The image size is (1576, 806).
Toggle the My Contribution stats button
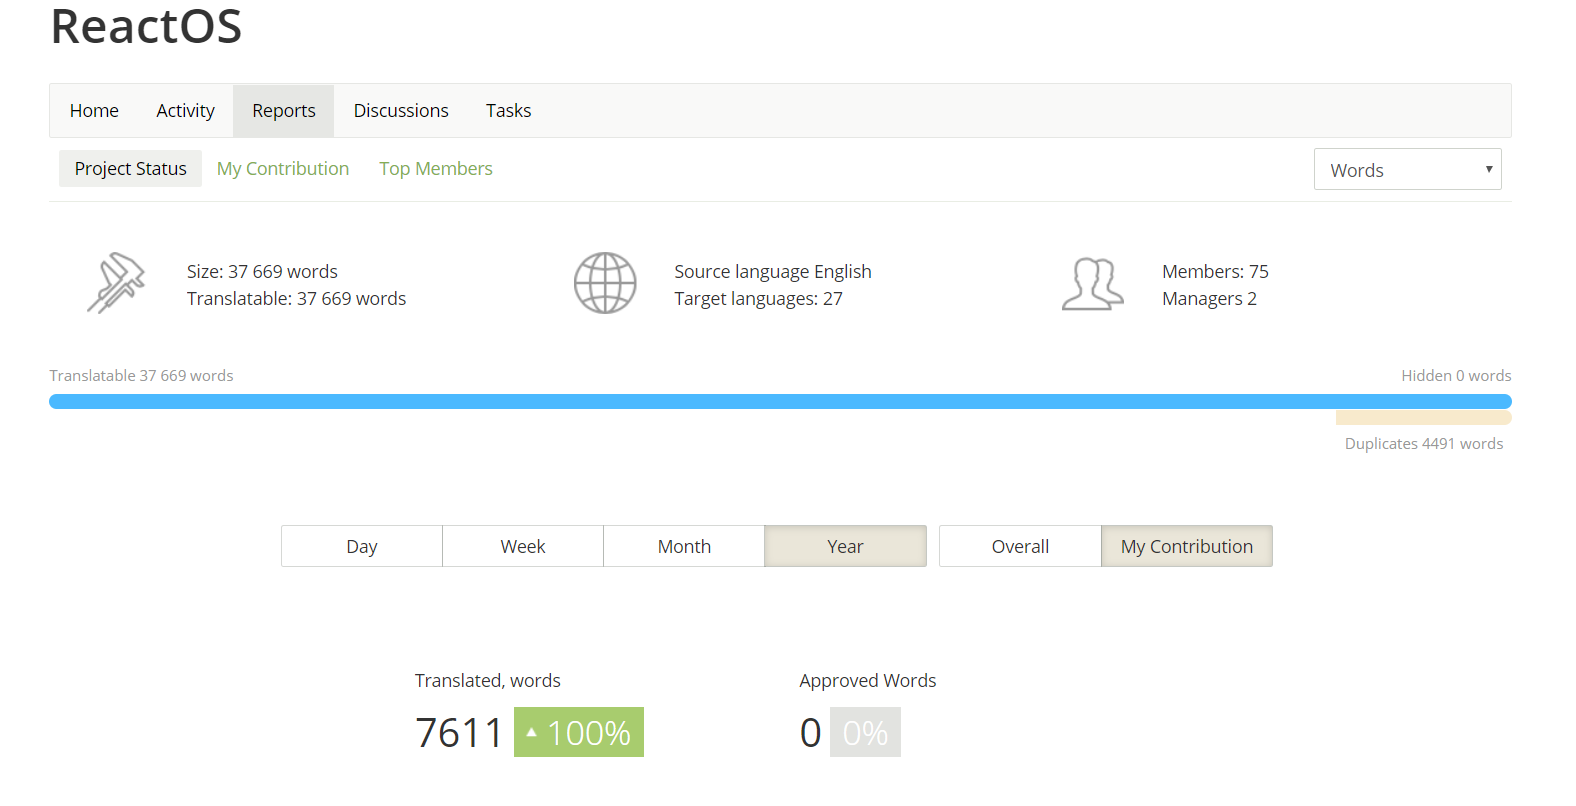pos(1187,546)
